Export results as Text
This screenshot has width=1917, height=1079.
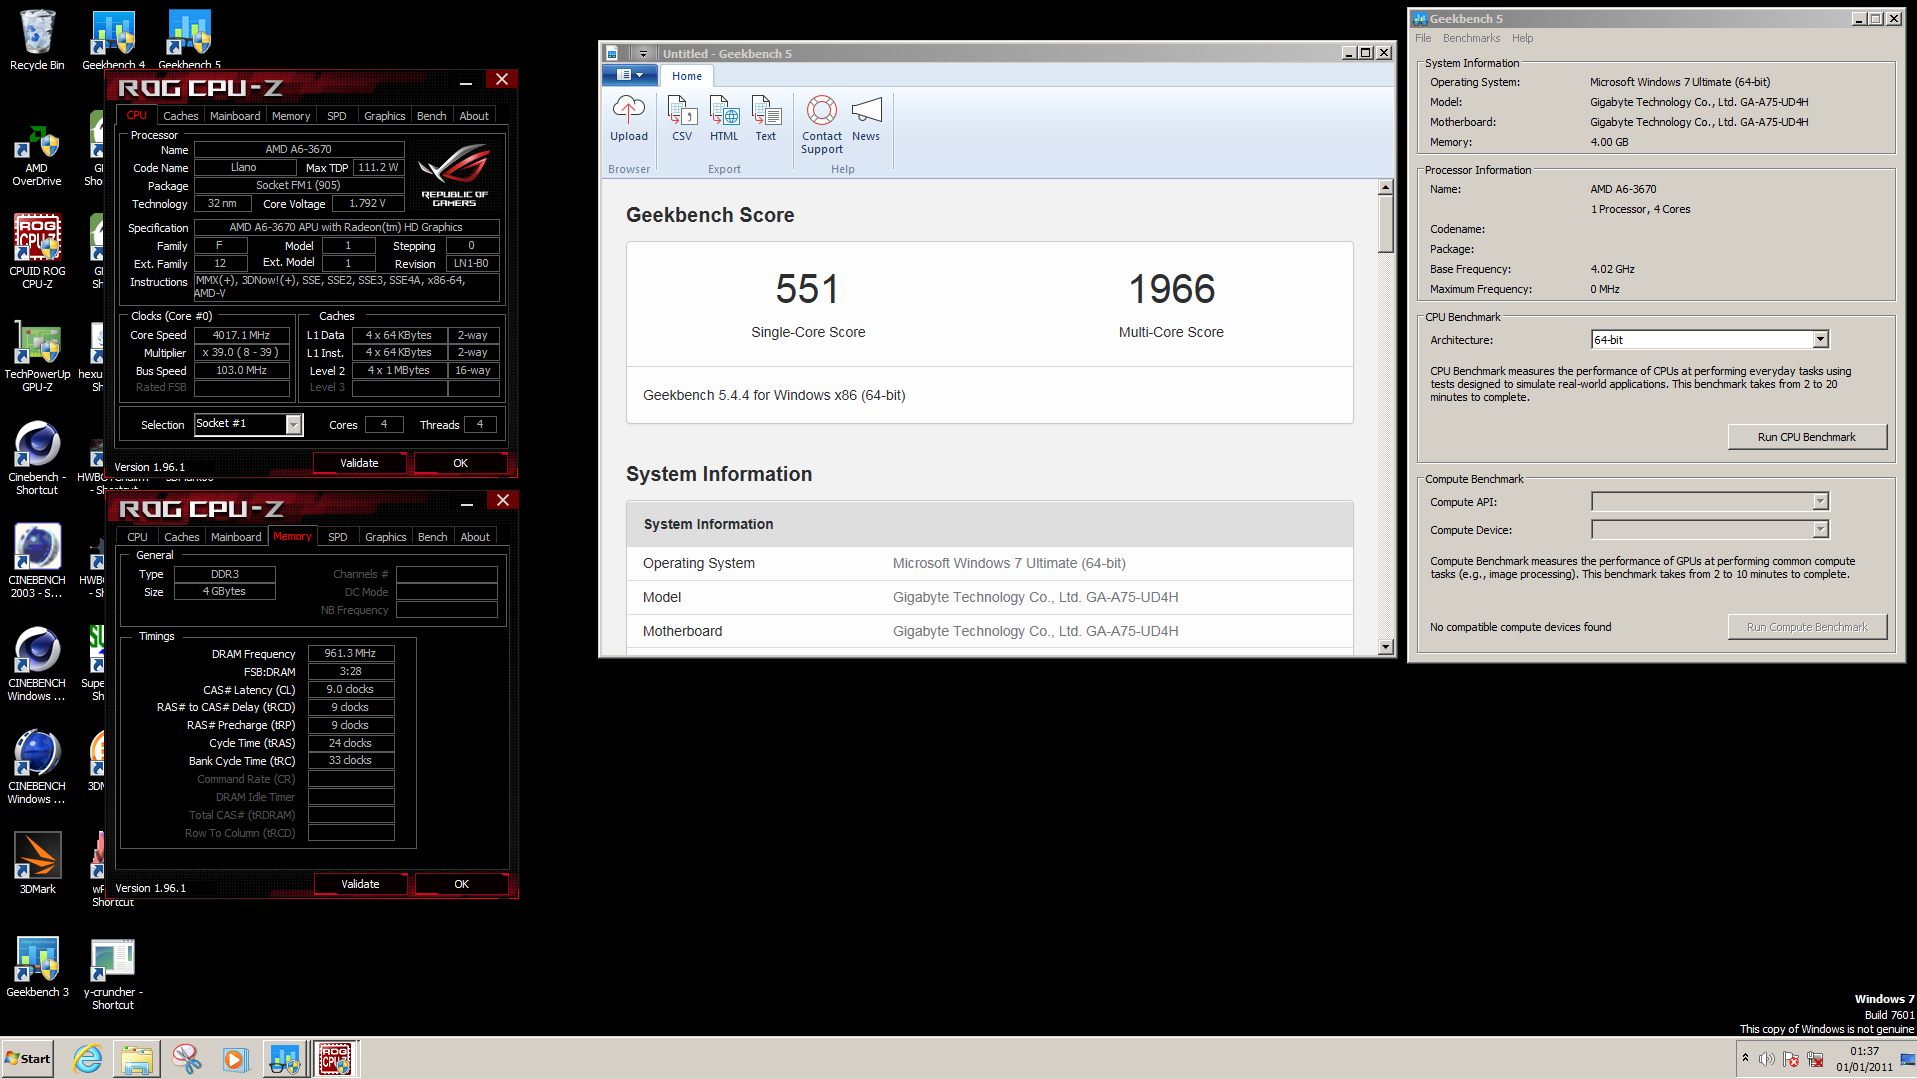(766, 119)
